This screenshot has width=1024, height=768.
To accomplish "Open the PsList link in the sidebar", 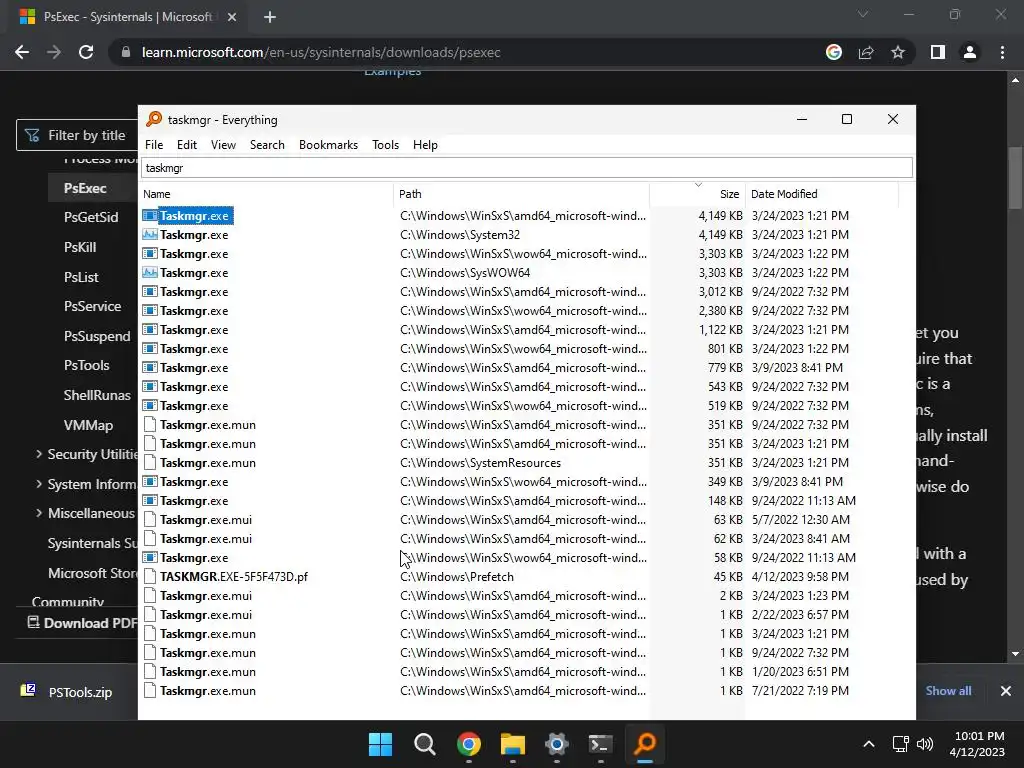I will coord(81,277).
